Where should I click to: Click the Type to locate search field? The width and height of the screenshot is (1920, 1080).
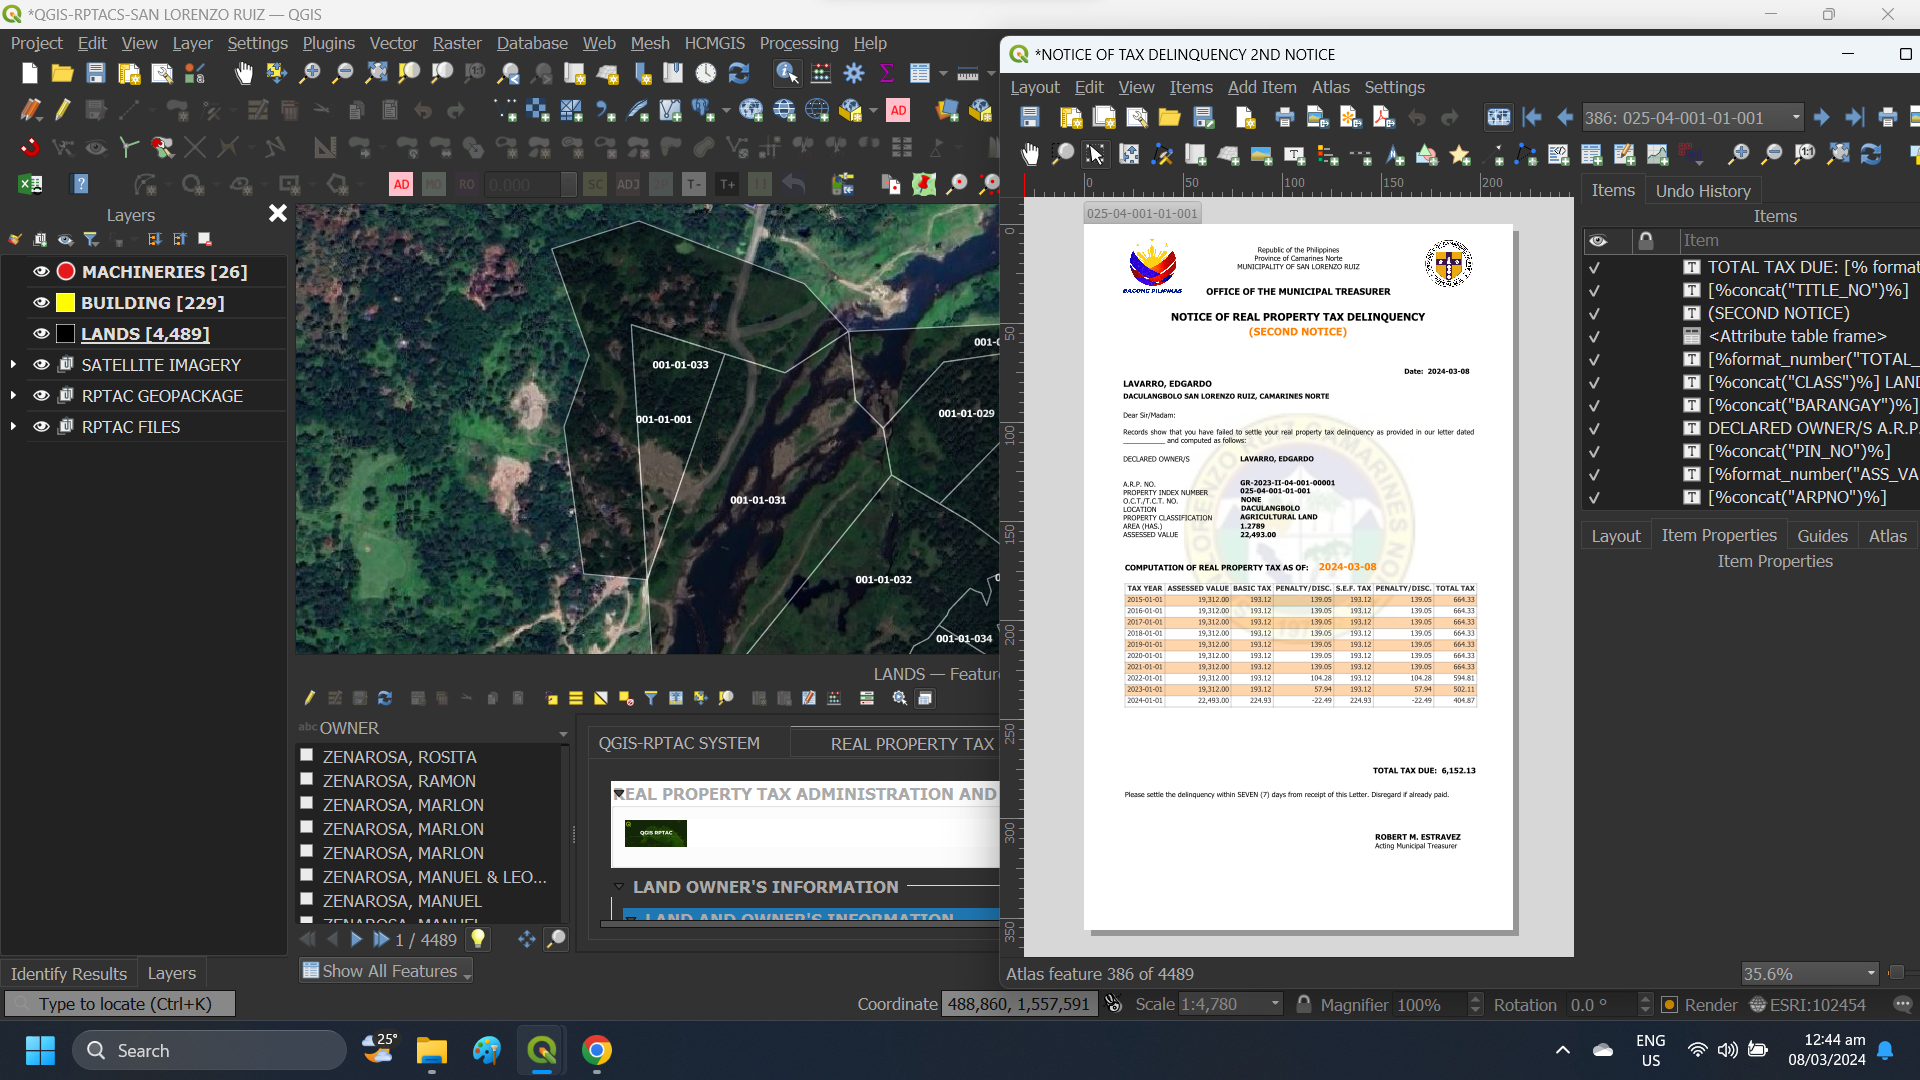point(120,1003)
